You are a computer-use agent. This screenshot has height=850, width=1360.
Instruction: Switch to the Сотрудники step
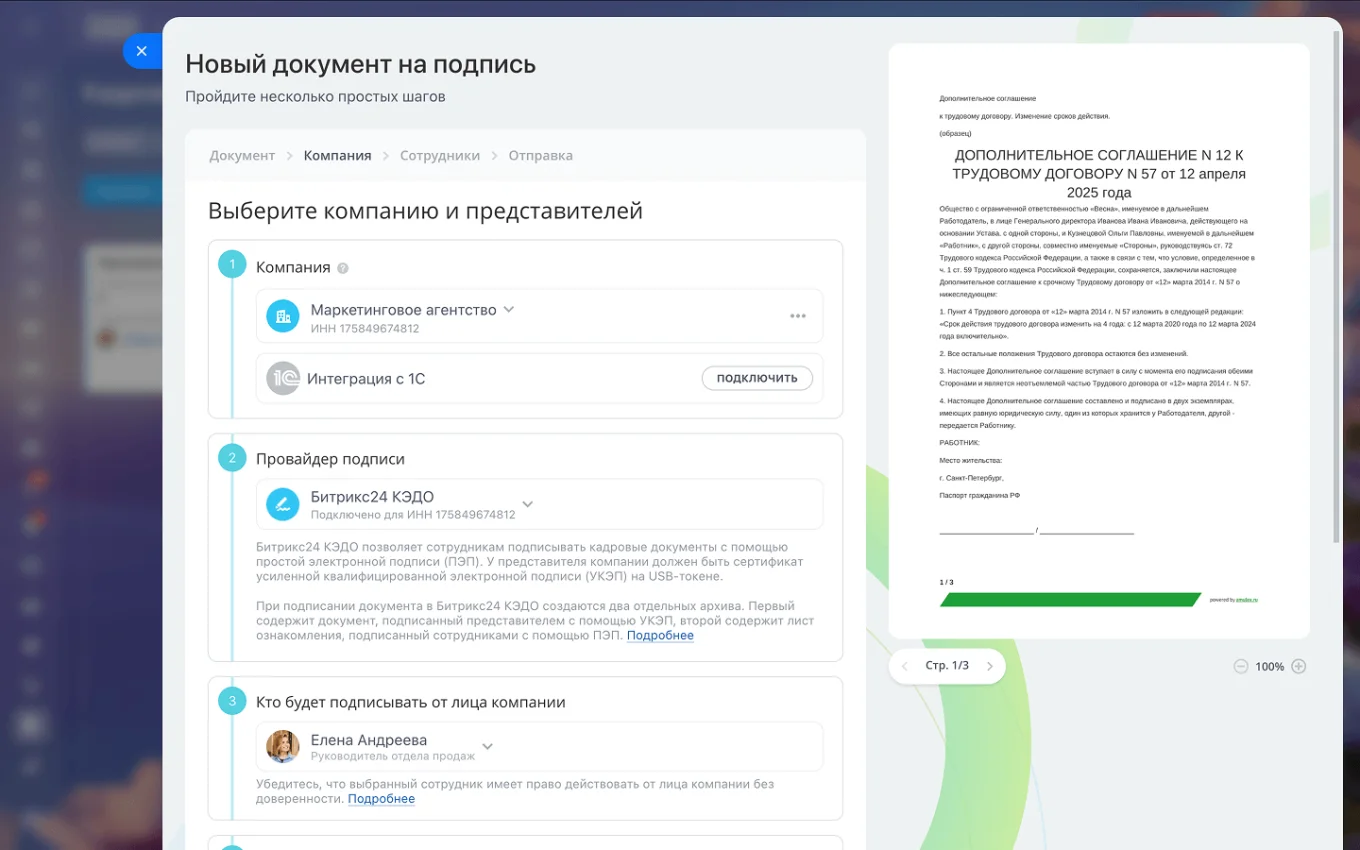(x=440, y=156)
